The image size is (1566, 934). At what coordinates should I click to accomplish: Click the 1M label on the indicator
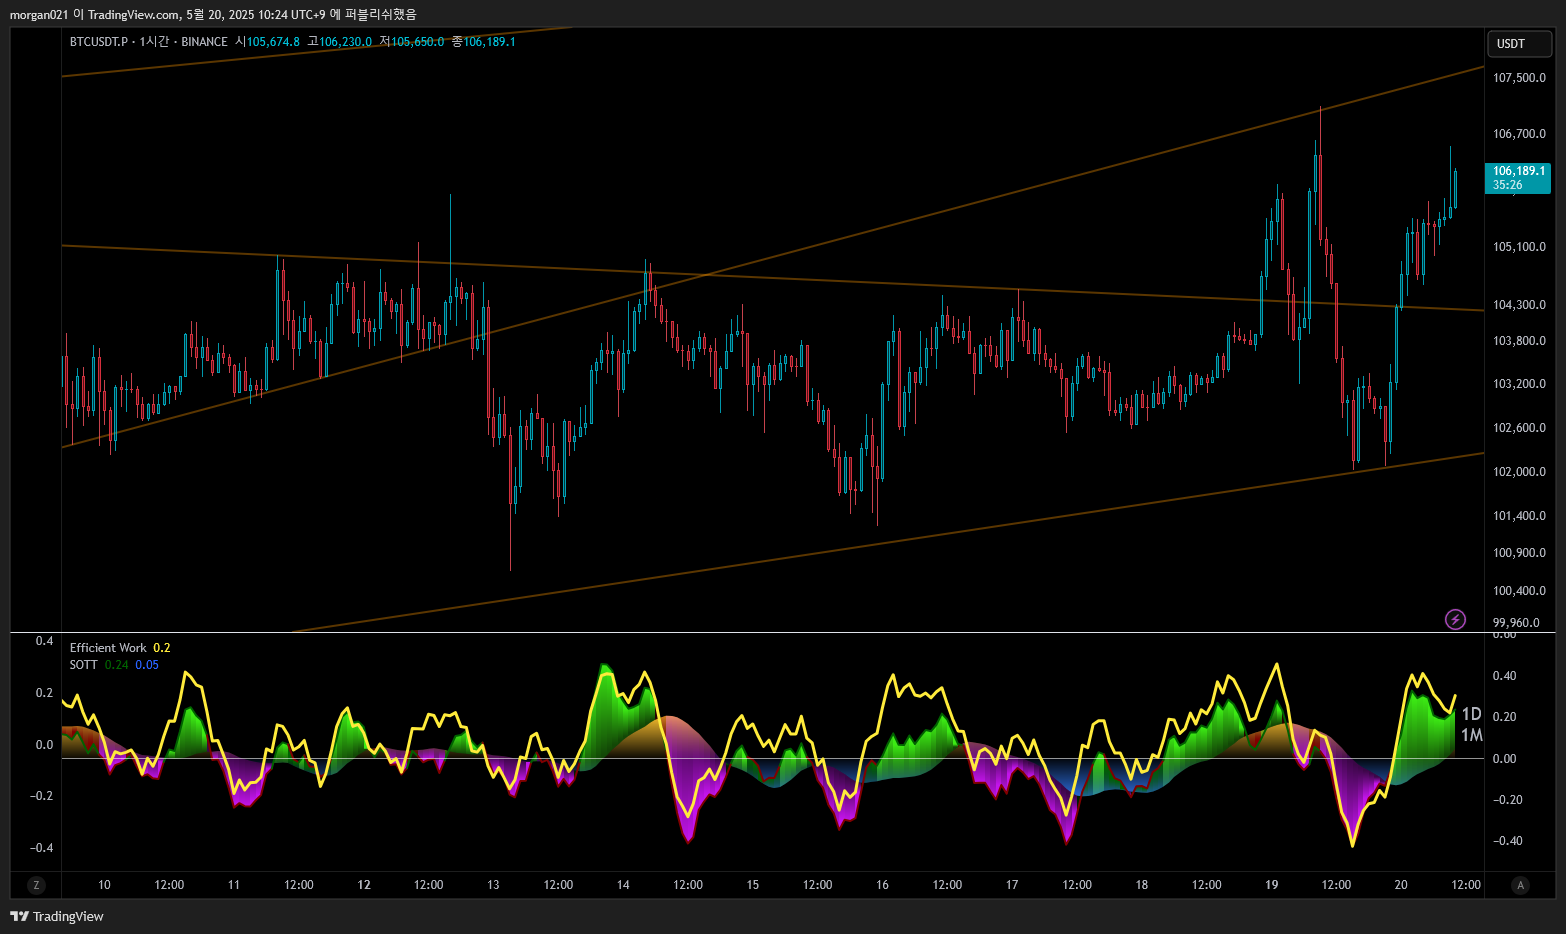point(1472,735)
